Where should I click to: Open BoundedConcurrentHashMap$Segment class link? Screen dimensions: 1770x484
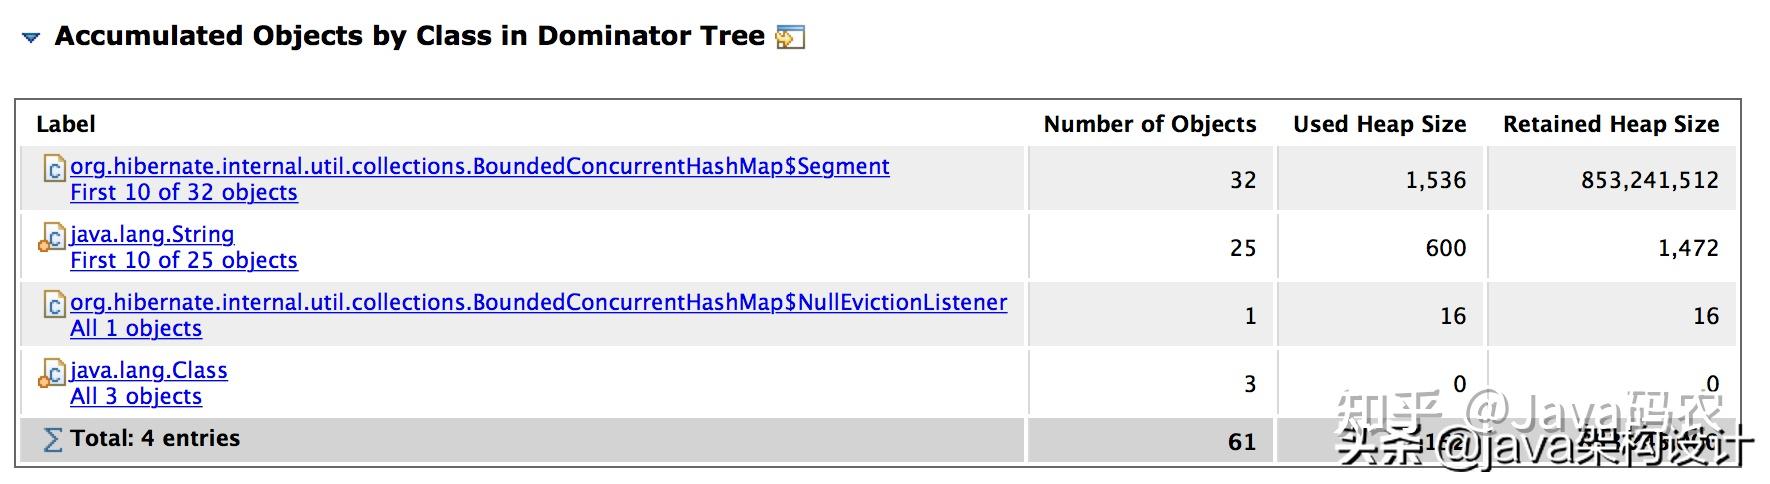(x=479, y=166)
